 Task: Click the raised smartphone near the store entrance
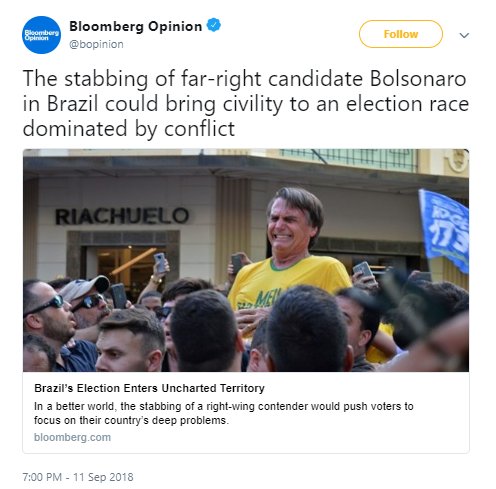tap(160, 262)
